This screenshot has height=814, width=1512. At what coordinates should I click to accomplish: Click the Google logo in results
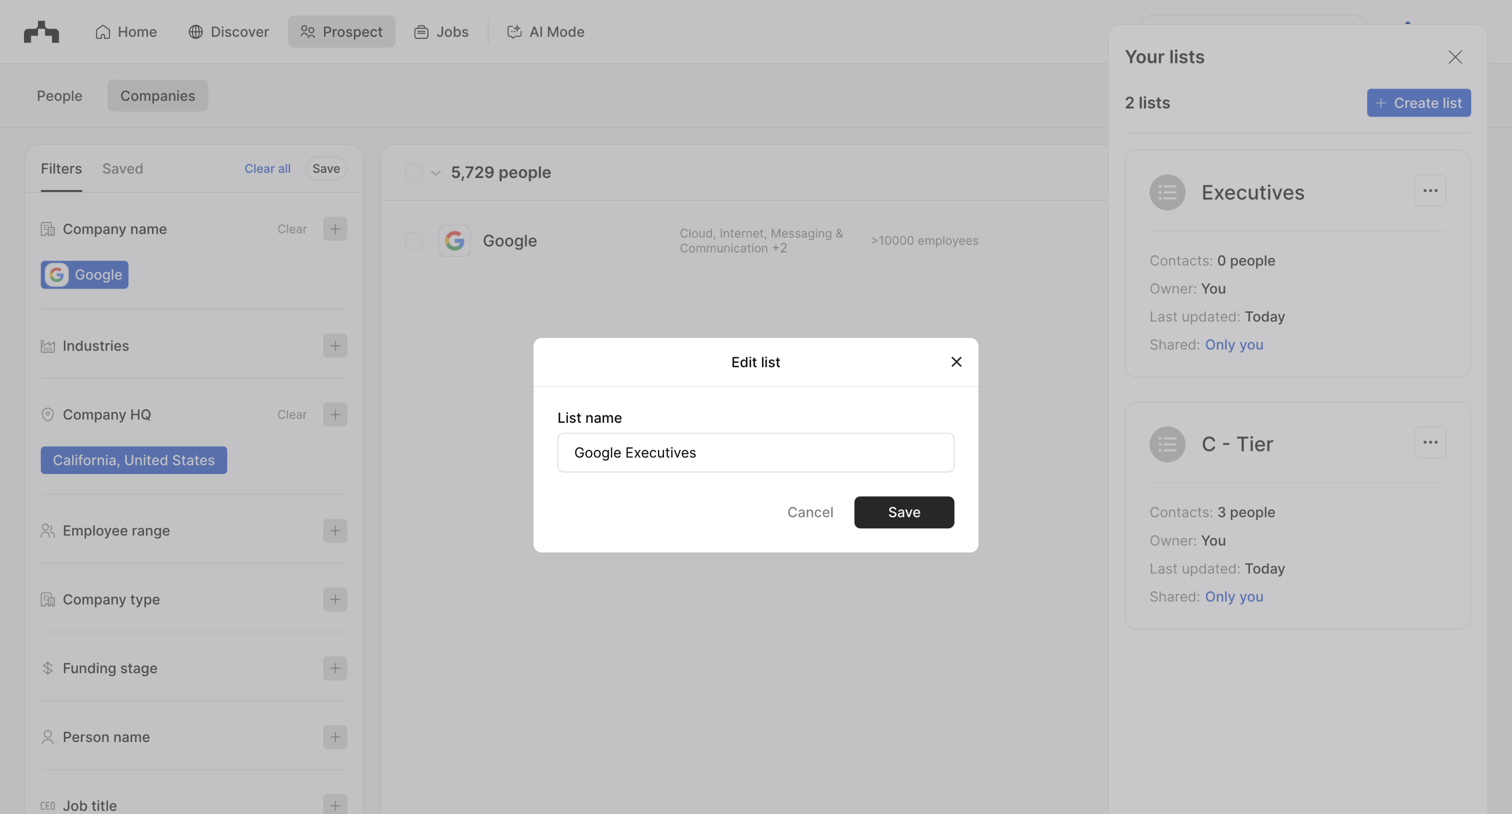pos(455,241)
